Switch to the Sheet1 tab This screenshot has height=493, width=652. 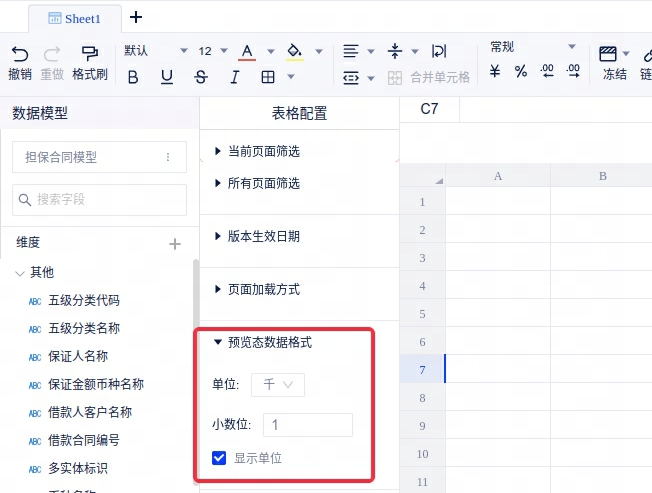tap(75, 18)
